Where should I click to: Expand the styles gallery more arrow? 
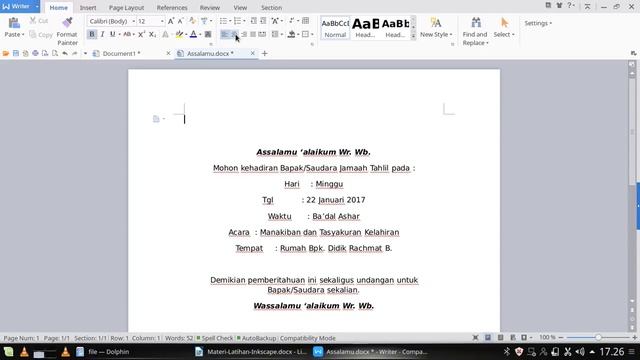(413, 36)
